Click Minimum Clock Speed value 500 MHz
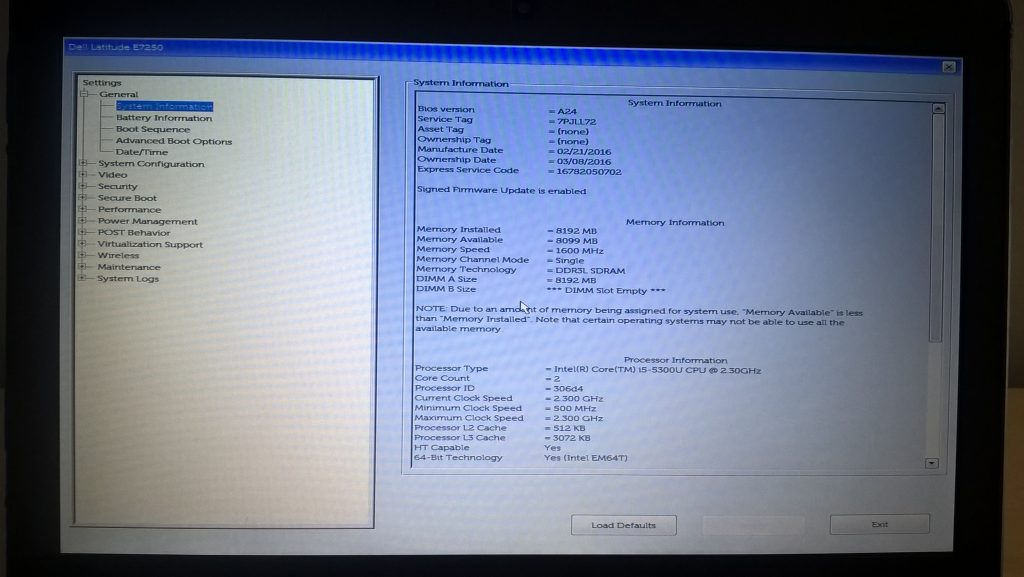The width and height of the screenshot is (1024, 577). [x=575, y=409]
